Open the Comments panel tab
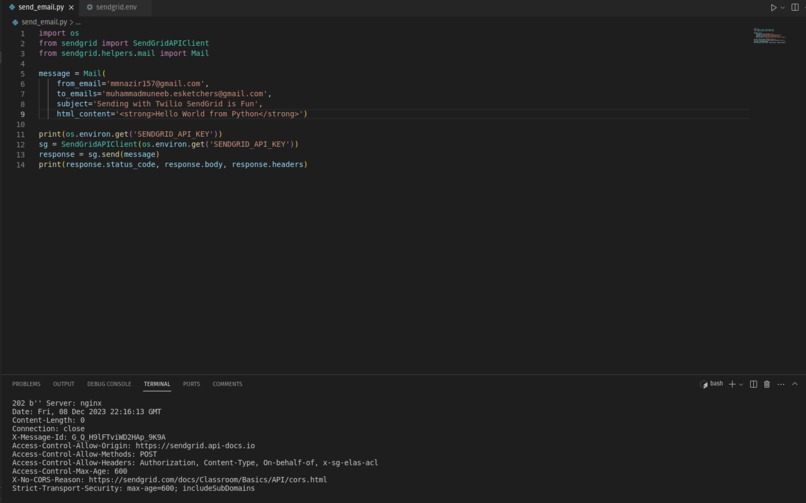 pyautogui.click(x=227, y=384)
